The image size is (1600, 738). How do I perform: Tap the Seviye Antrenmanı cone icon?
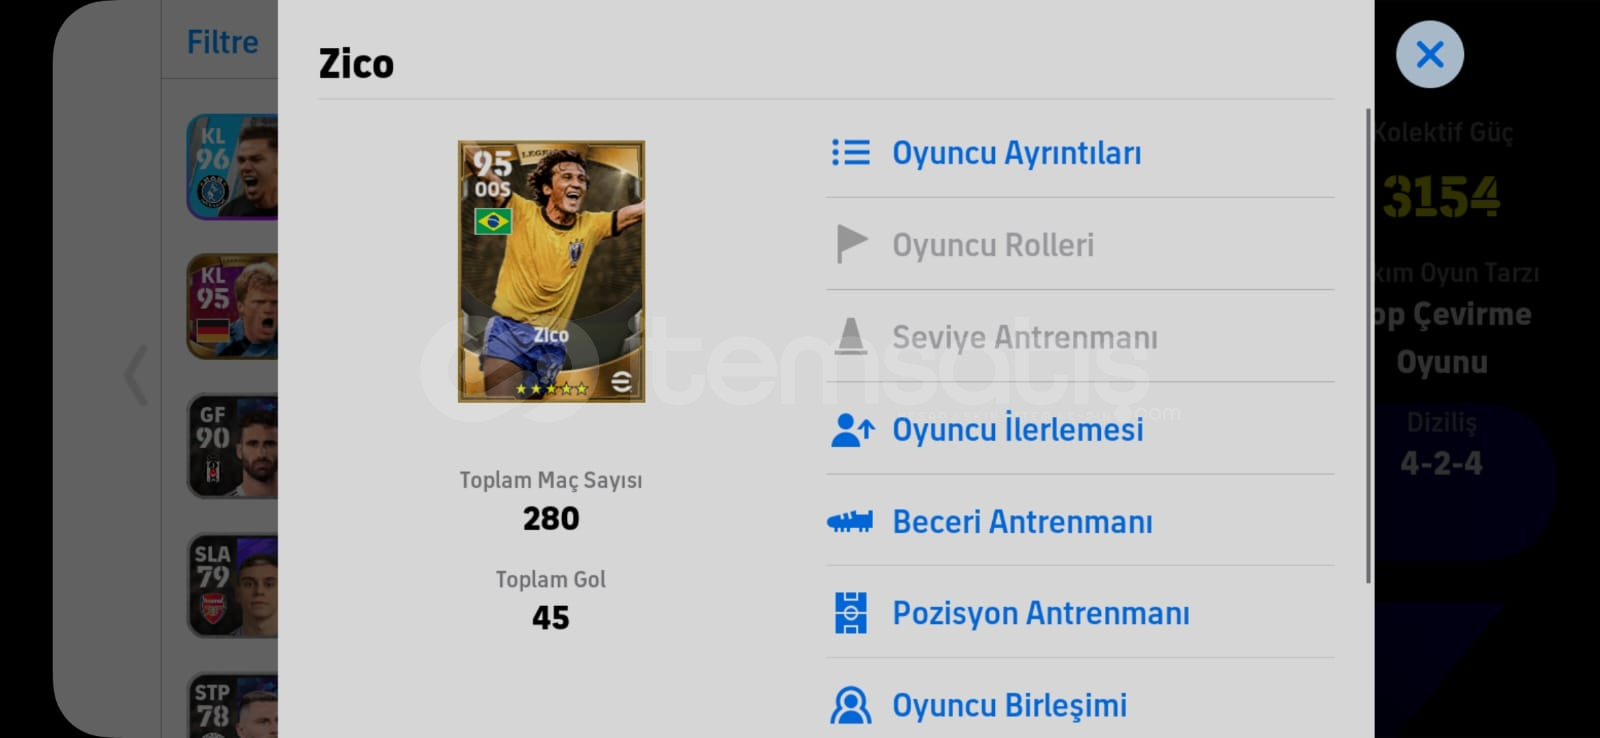tap(851, 336)
